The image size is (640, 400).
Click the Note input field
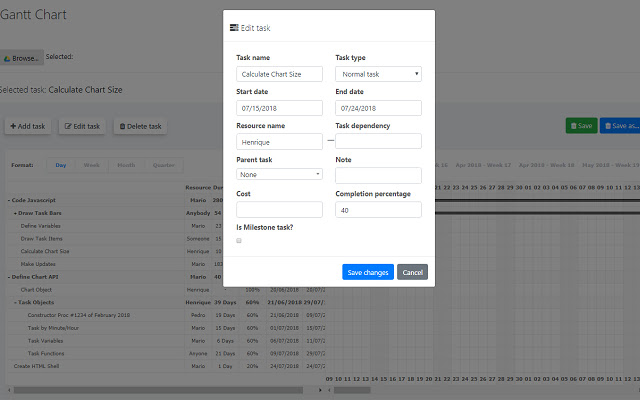coord(378,176)
